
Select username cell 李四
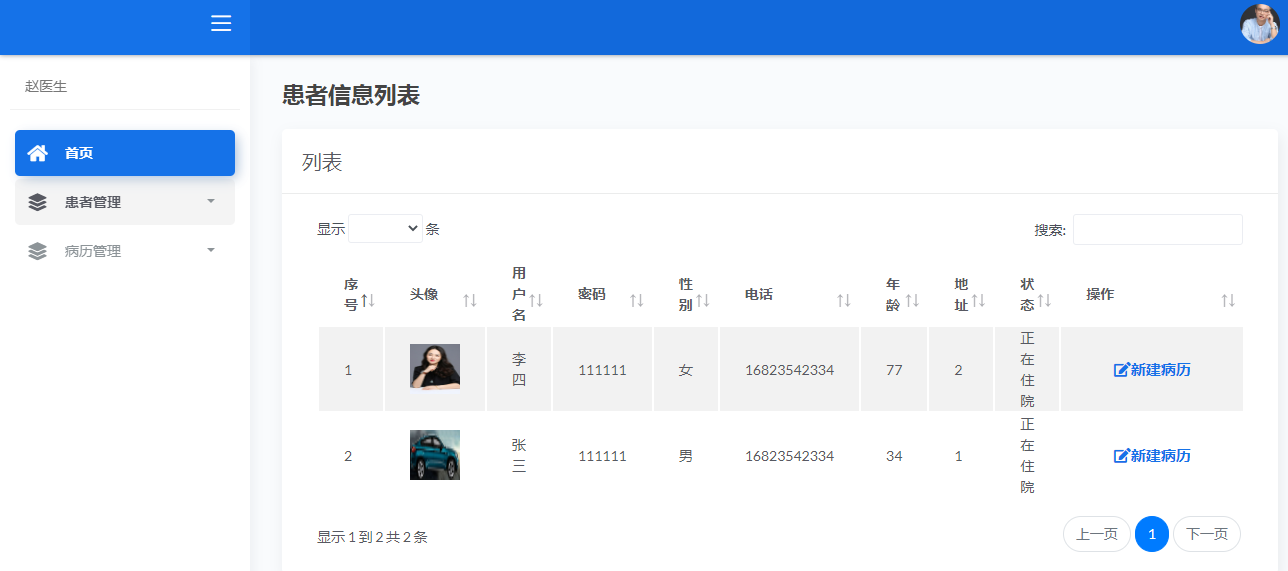click(x=519, y=370)
